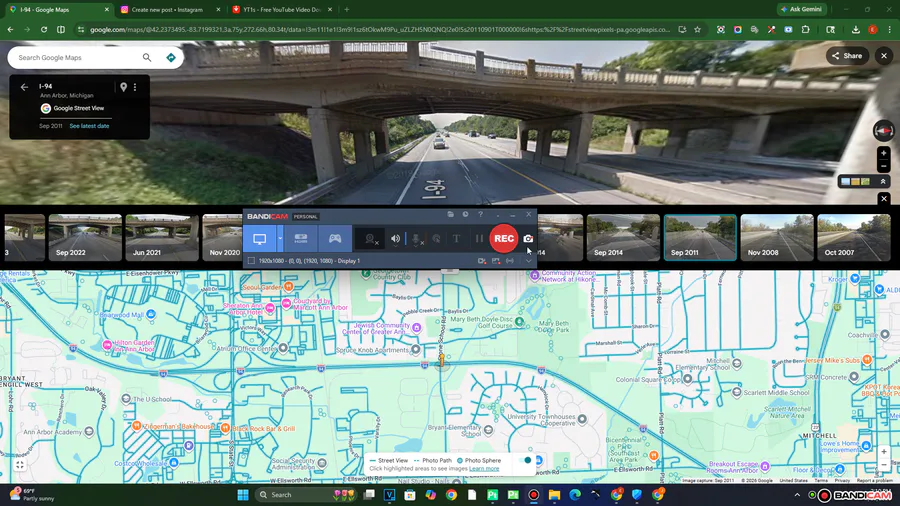Reload the page
This screenshot has height=506, width=900.
click(x=44, y=29)
